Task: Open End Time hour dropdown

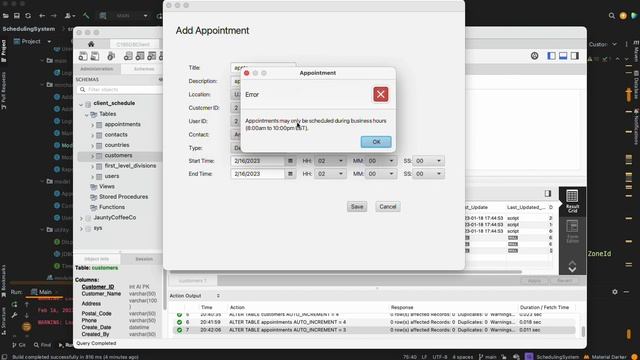Action: tap(330, 174)
